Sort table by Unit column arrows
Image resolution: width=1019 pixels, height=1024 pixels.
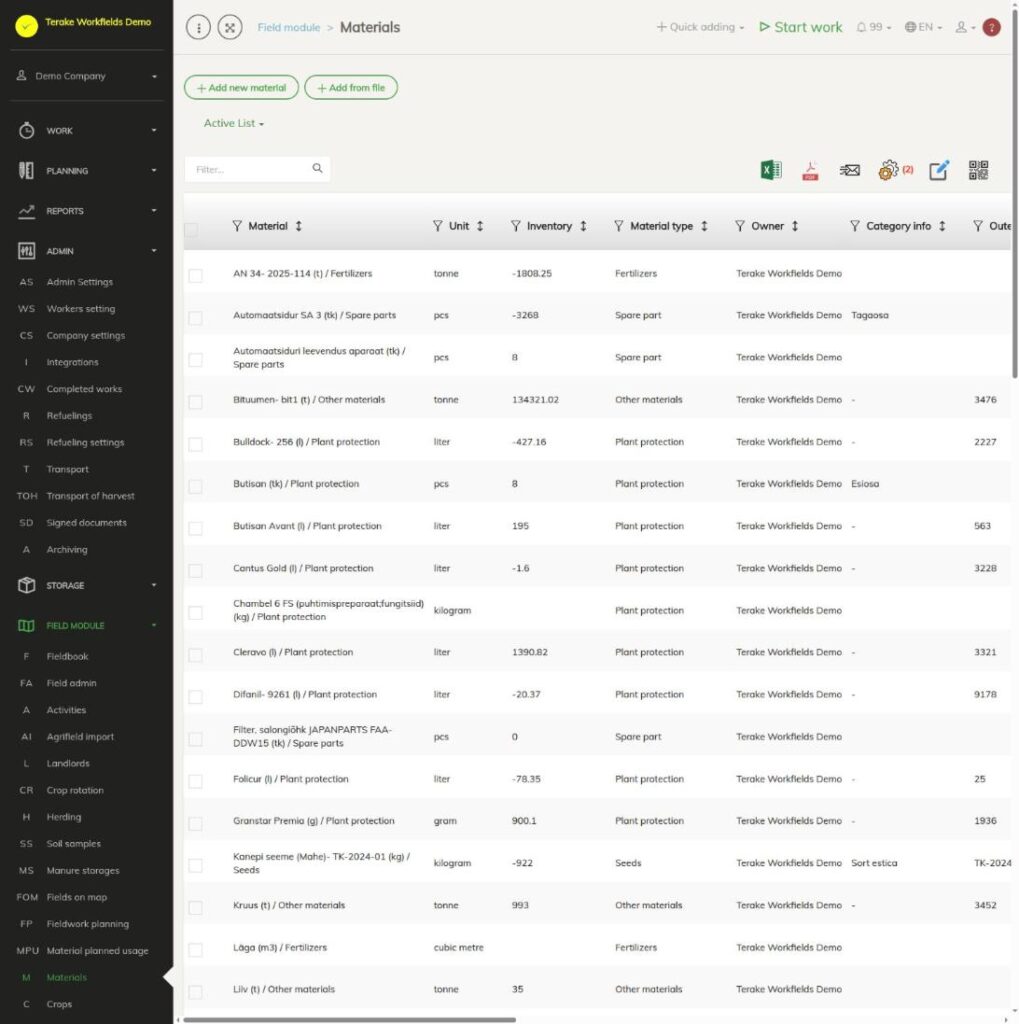pos(480,226)
